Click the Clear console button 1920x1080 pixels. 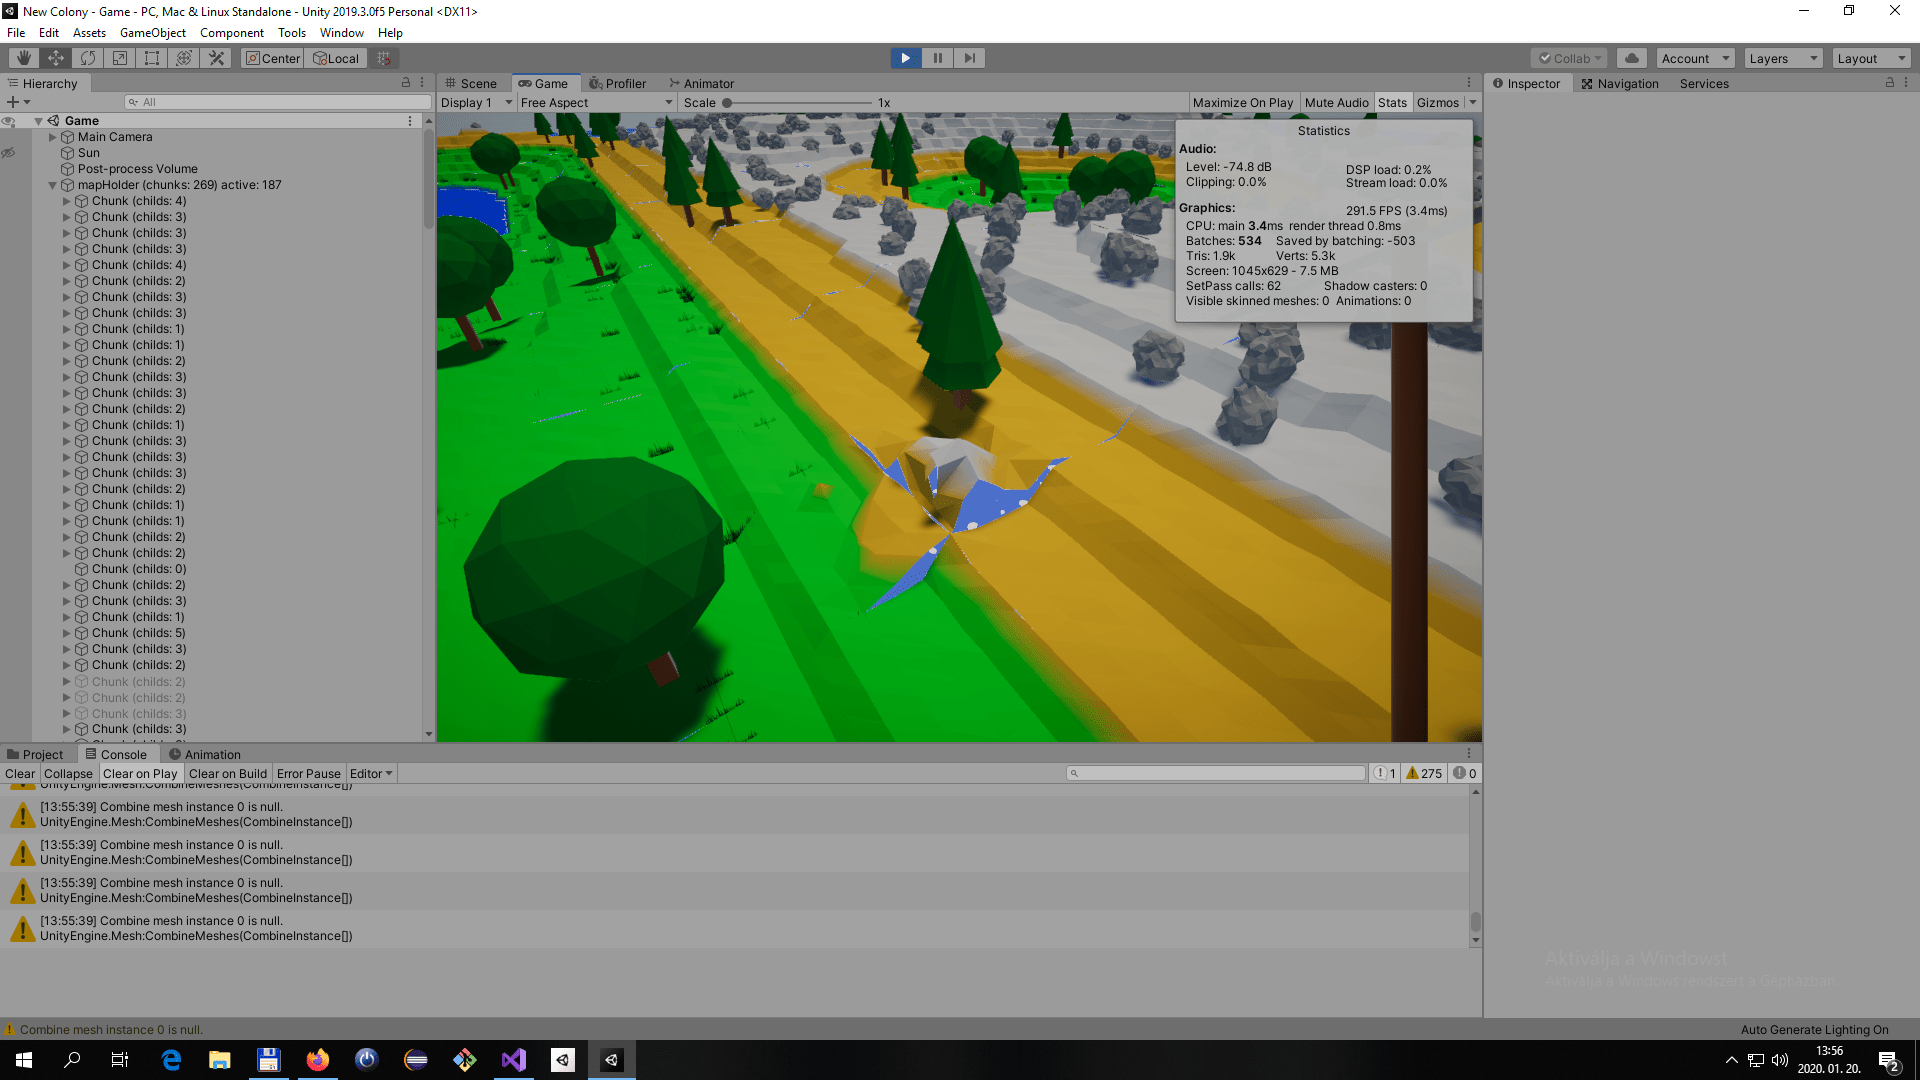click(x=20, y=774)
